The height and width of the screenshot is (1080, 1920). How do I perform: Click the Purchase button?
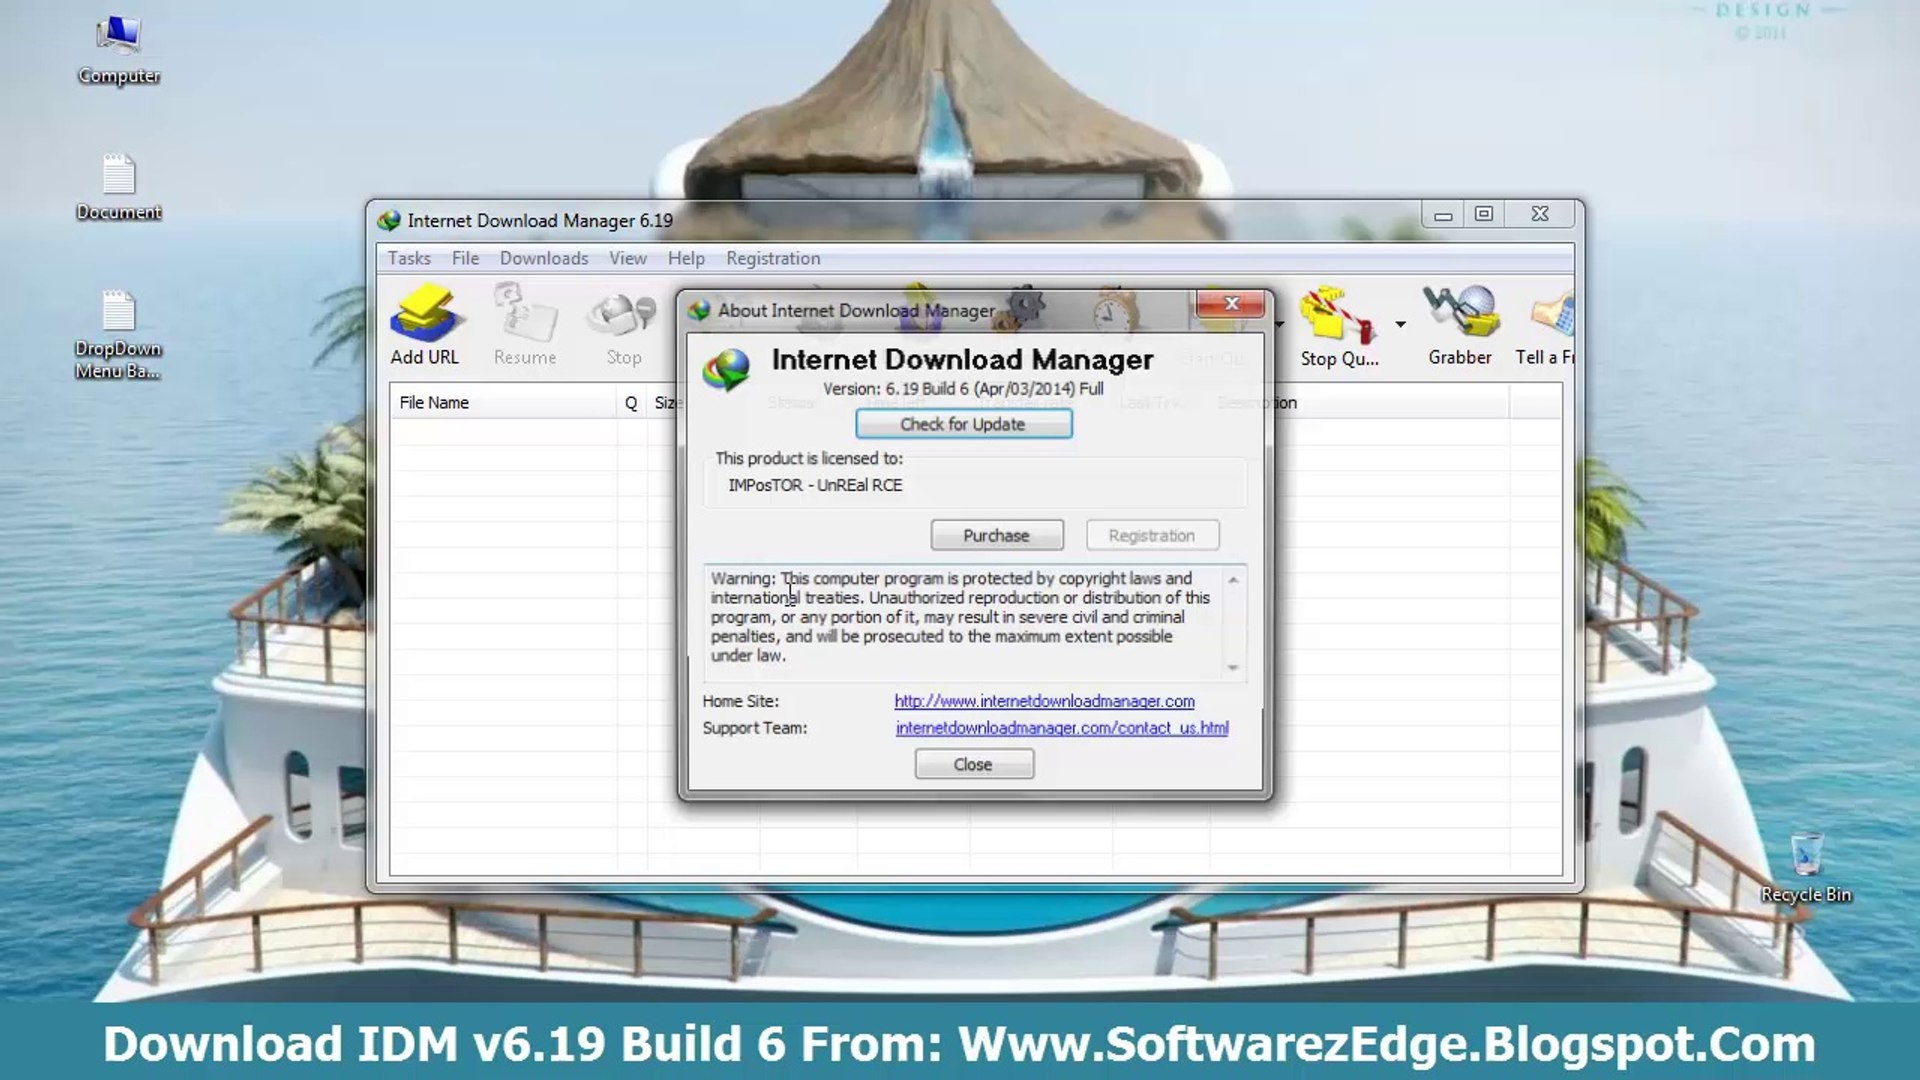point(996,535)
